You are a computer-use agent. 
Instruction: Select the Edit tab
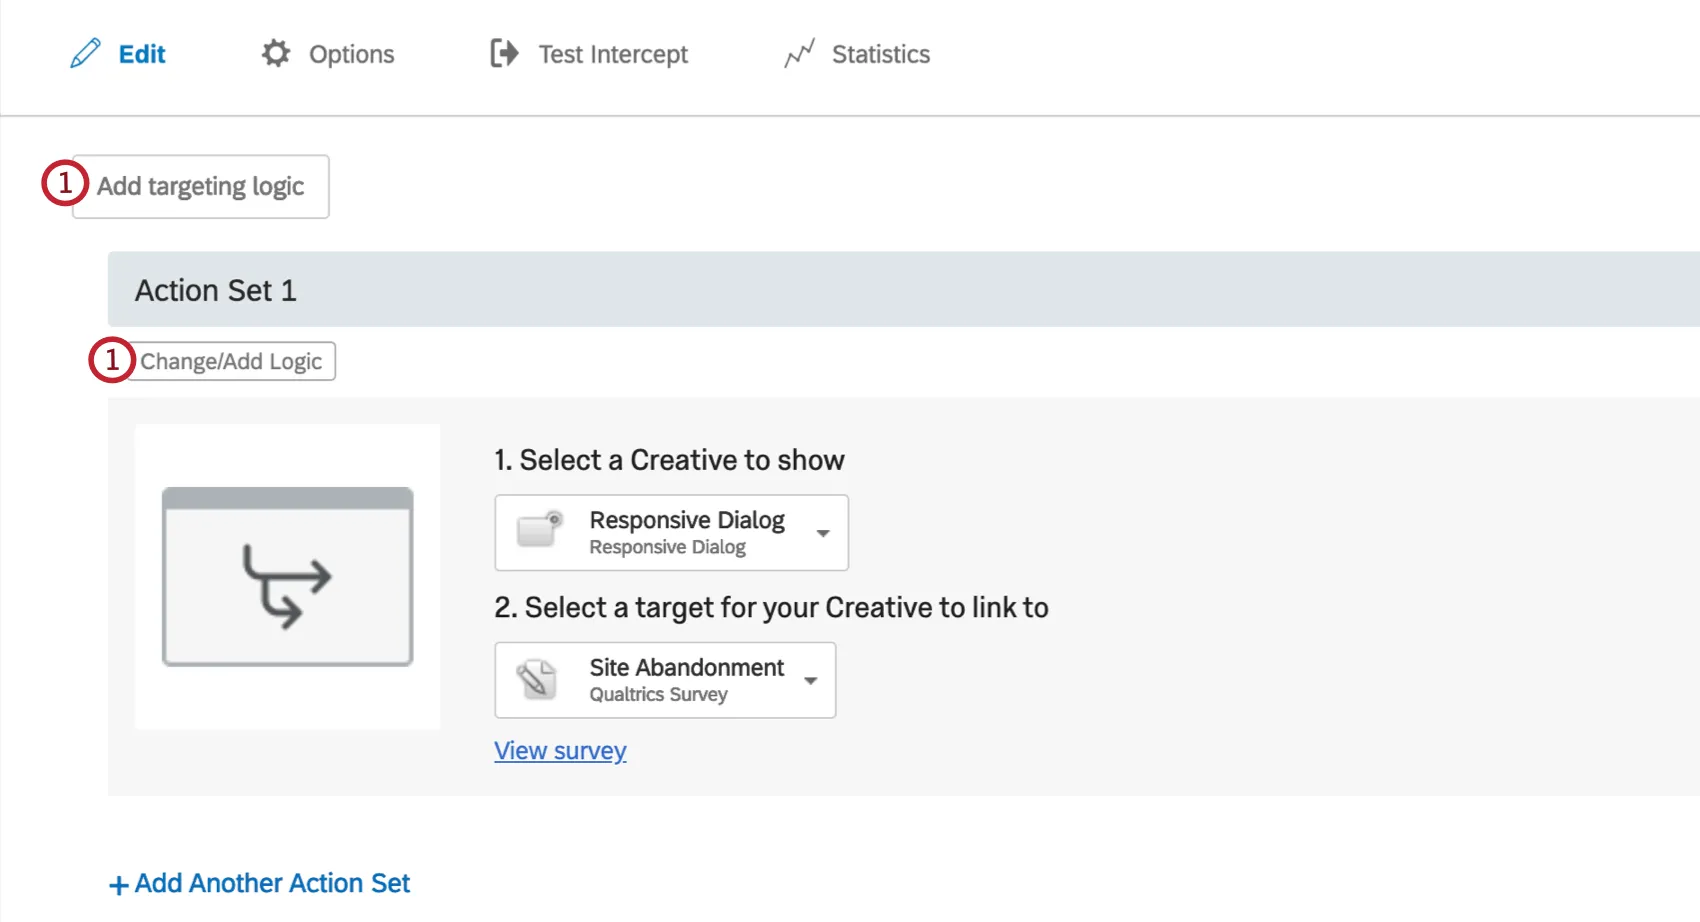142,54
